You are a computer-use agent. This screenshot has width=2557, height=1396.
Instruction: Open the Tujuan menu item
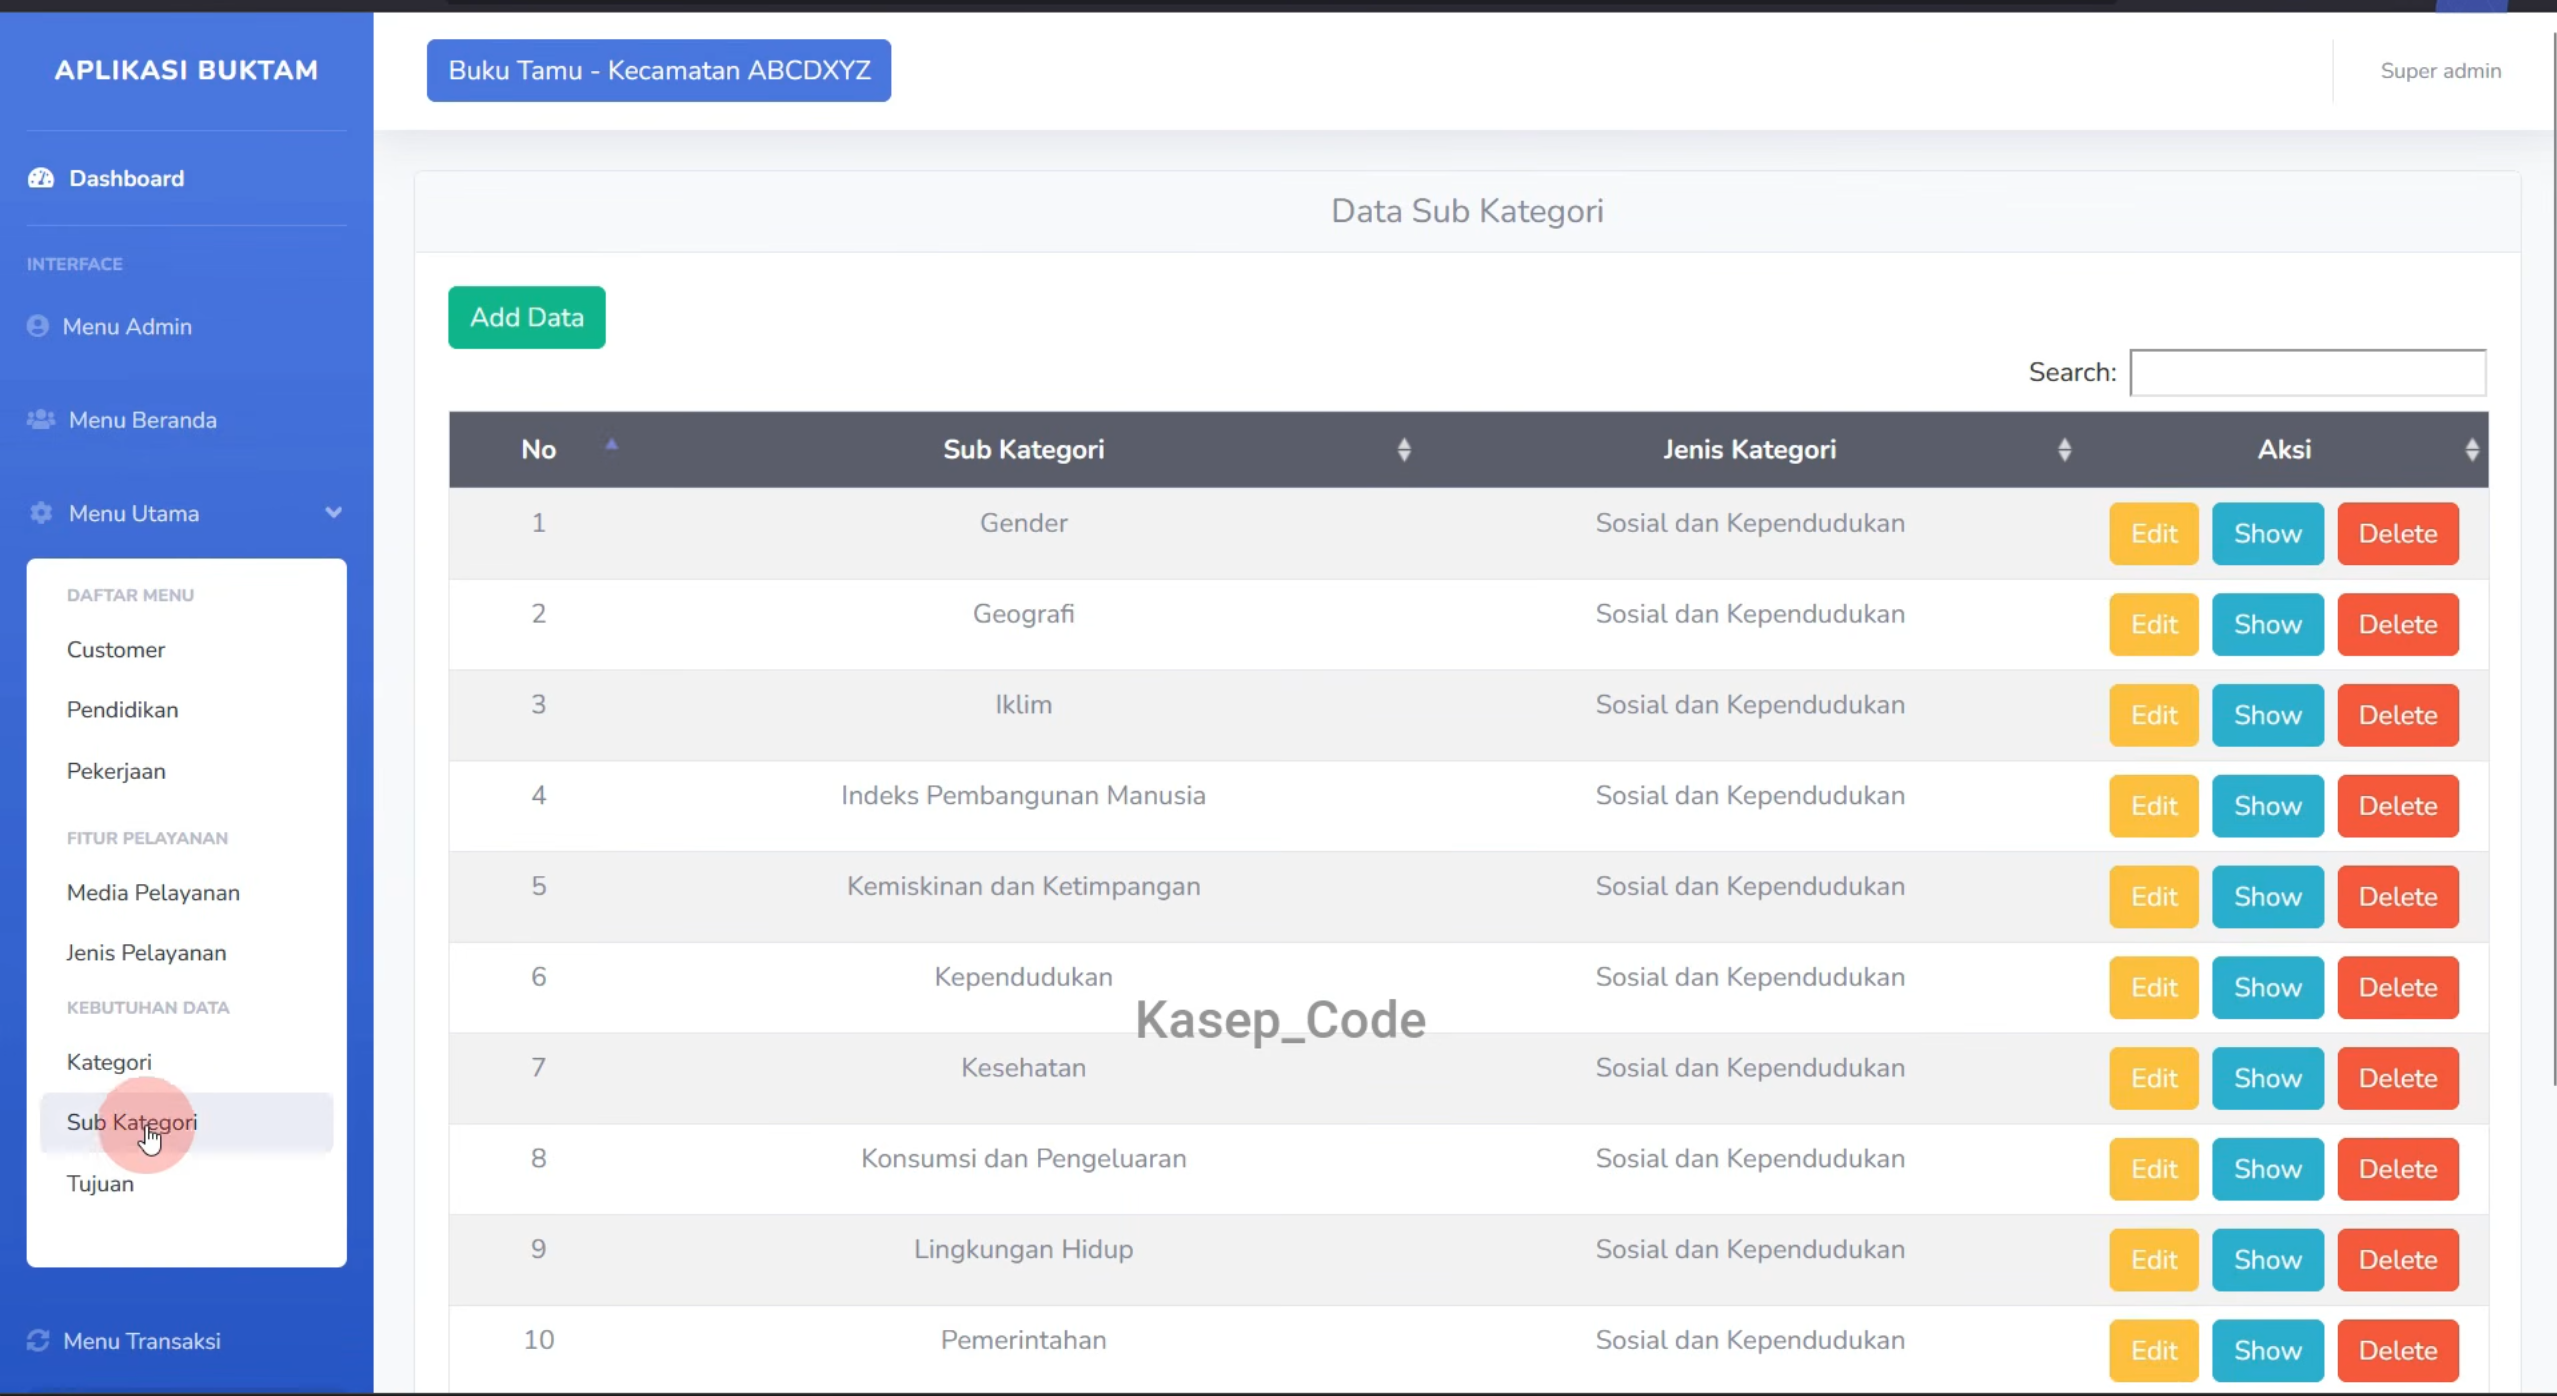click(x=100, y=1184)
